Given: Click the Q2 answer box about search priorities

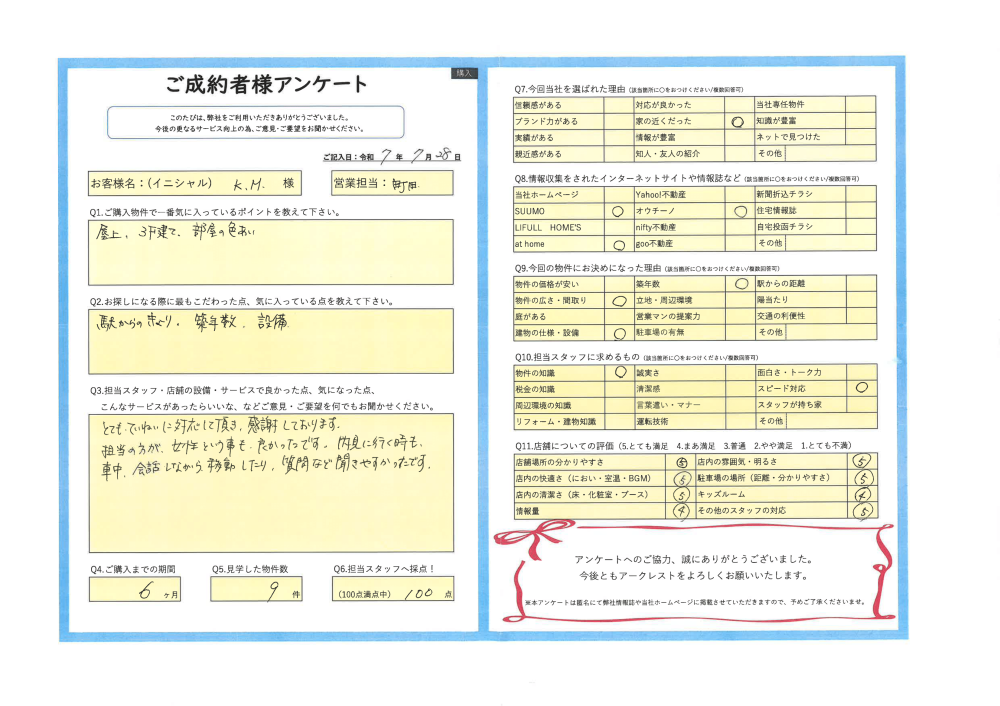Looking at the screenshot, I should click(270, 338).
